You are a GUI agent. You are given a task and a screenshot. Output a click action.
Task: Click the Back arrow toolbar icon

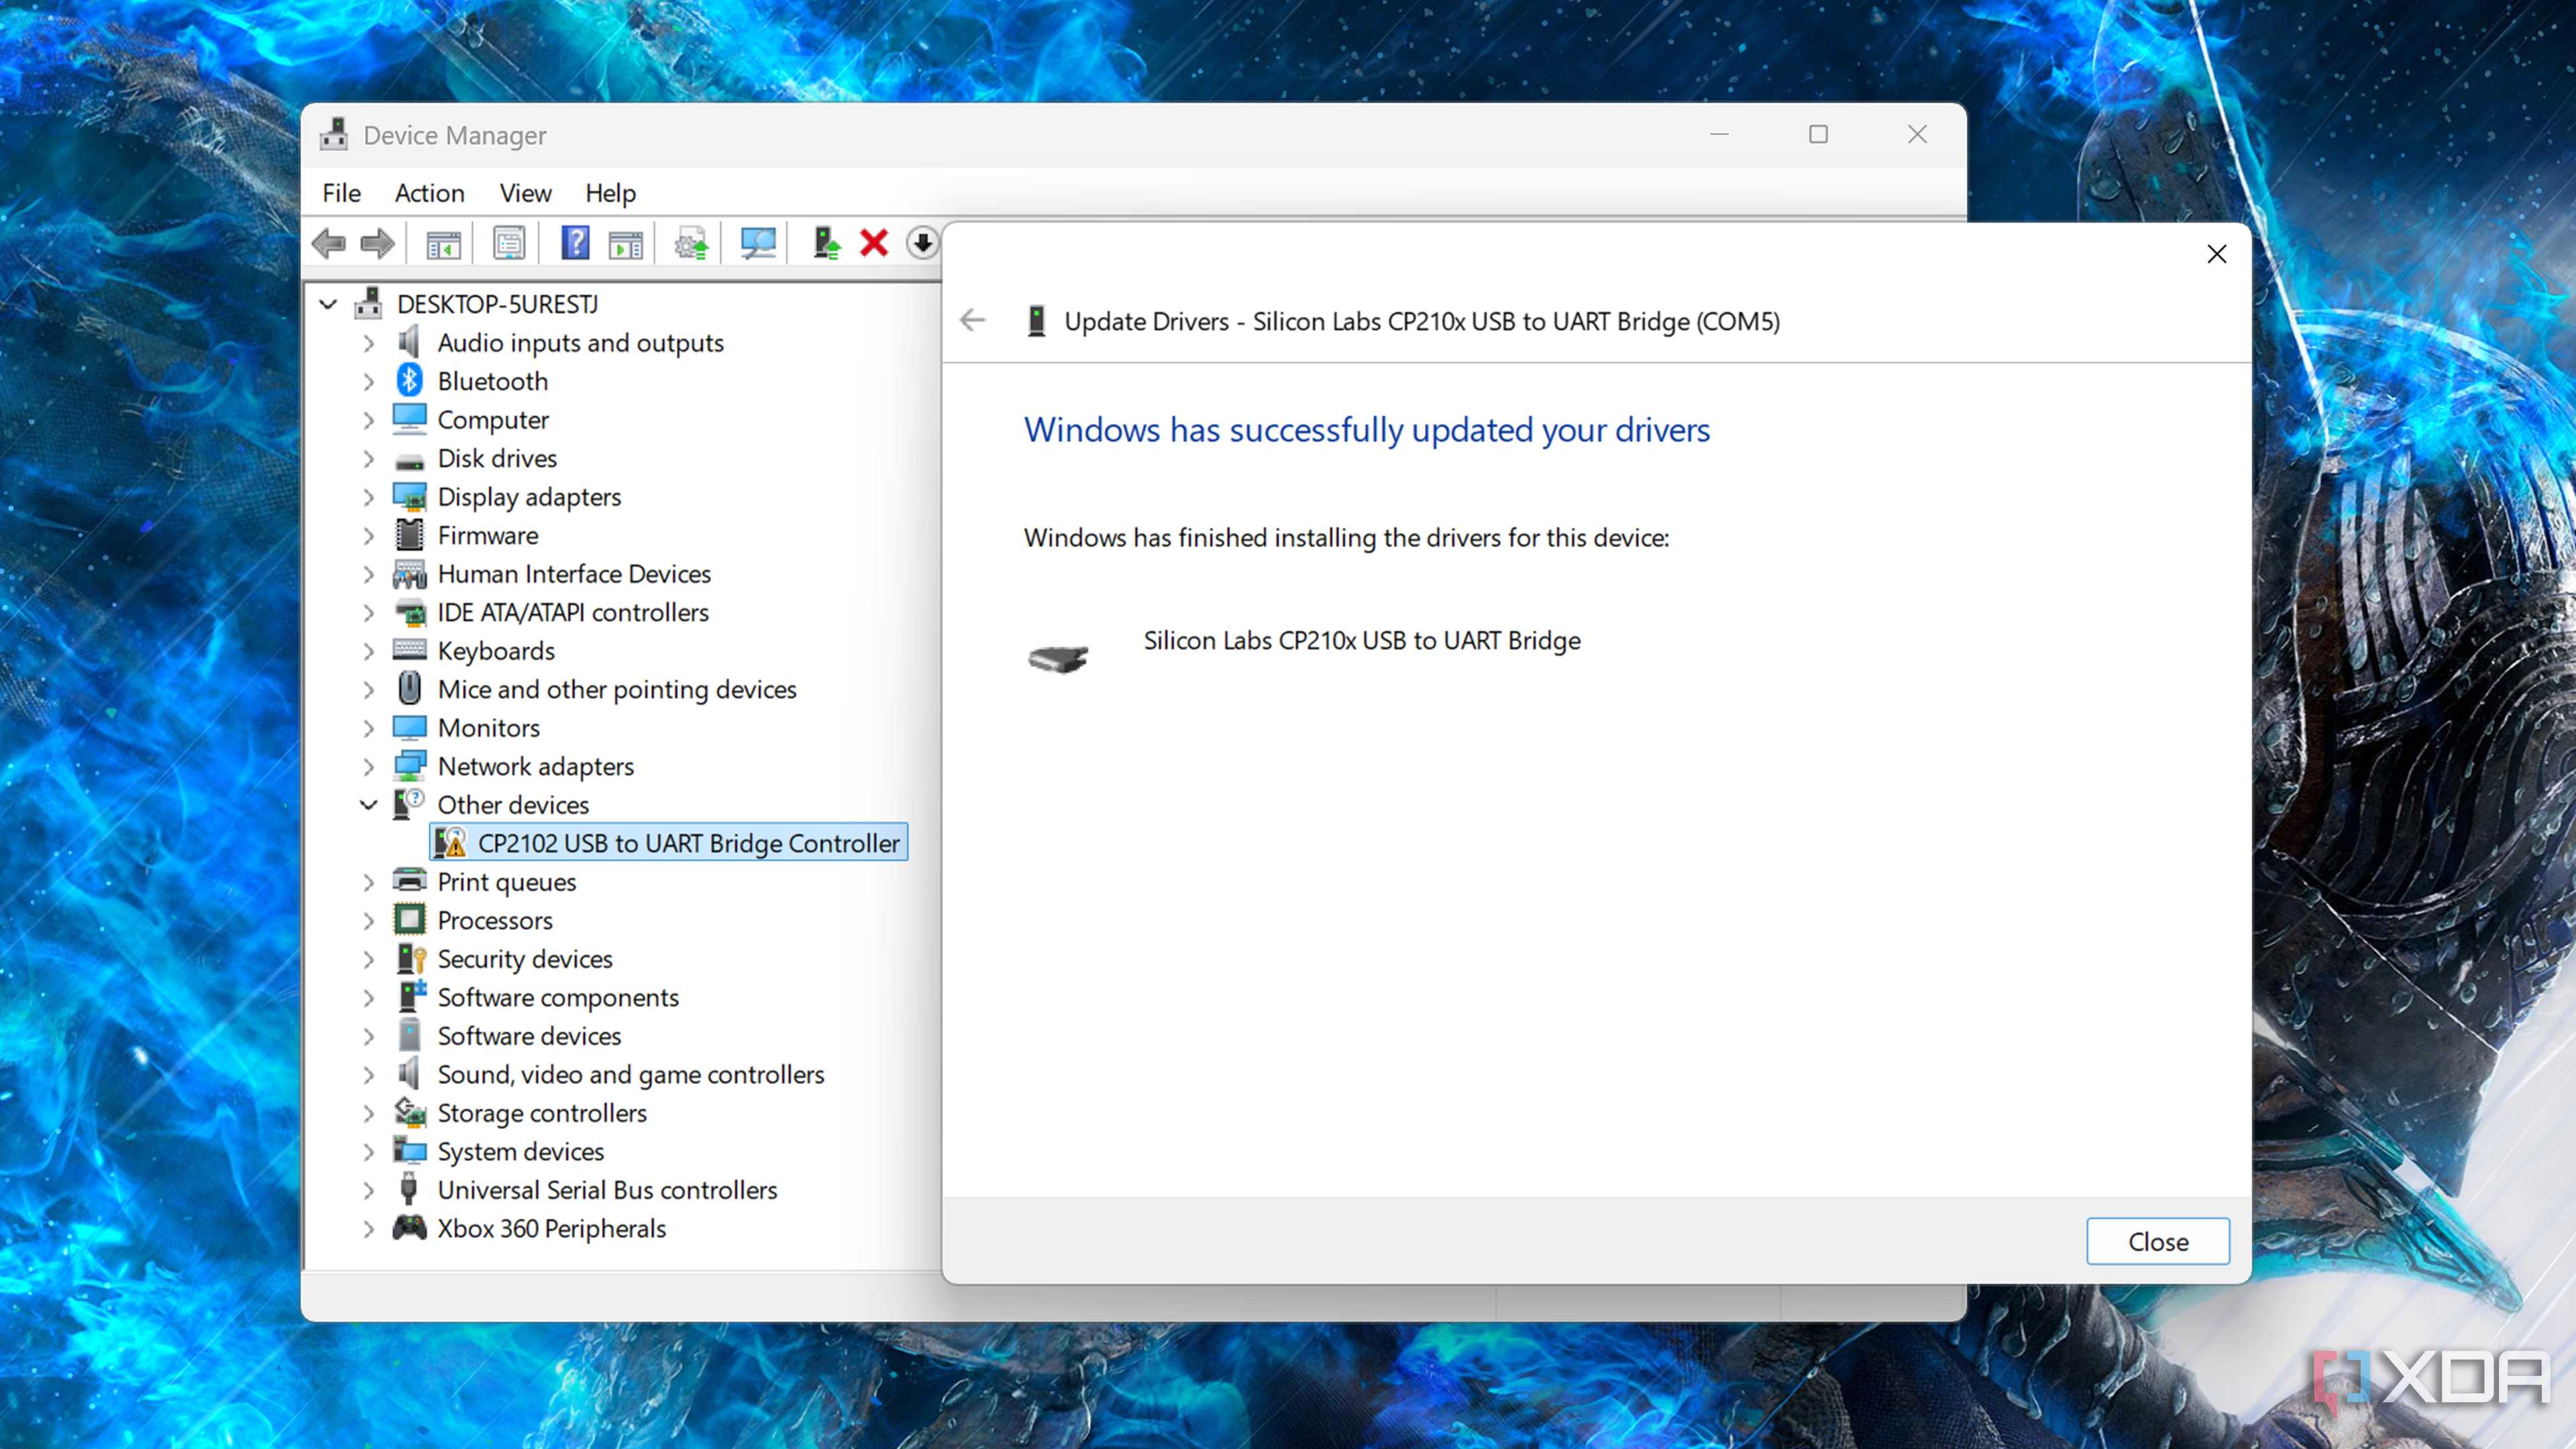click(329, 243)
